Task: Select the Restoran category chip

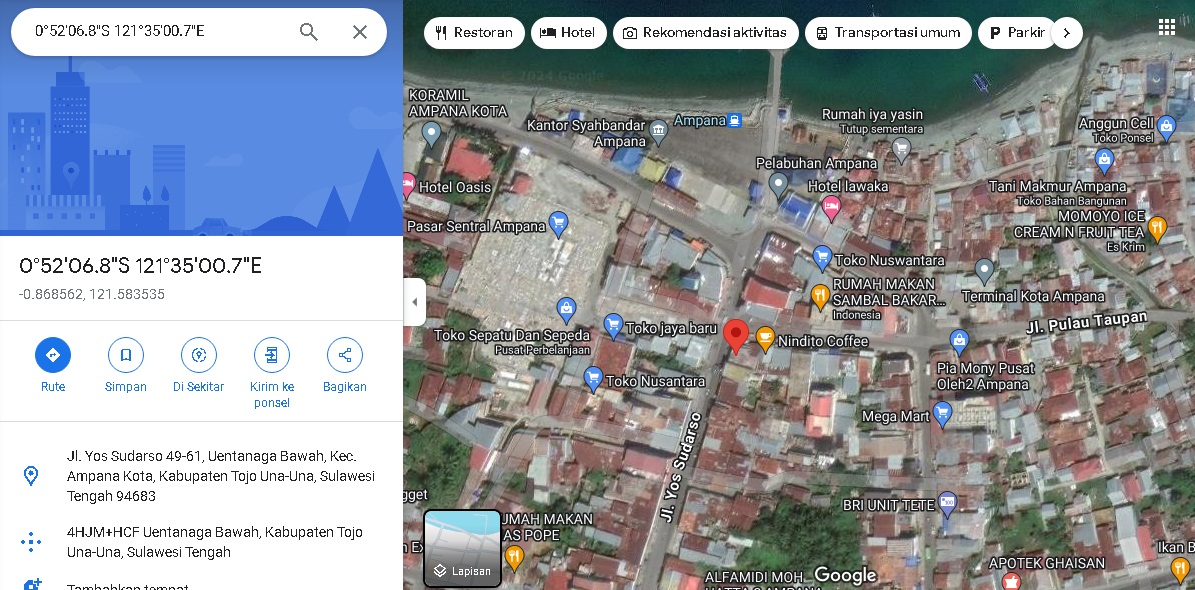Action: pos(474,33)
